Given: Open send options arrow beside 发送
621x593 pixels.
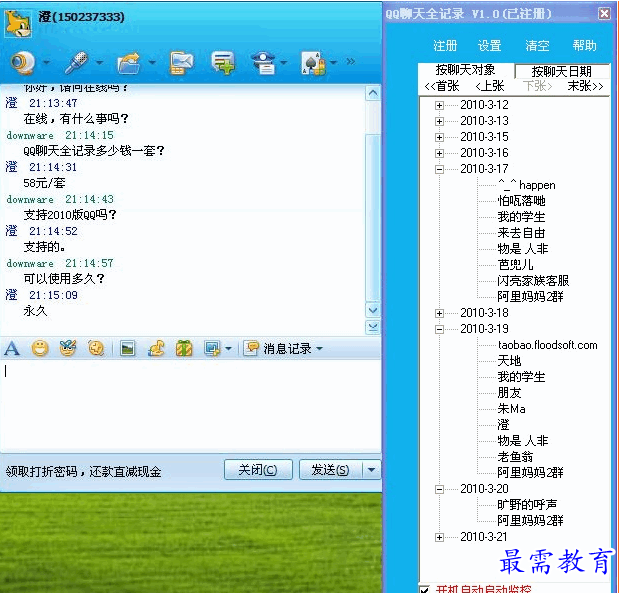Looking at the screenshot, I should click(371, 470).
